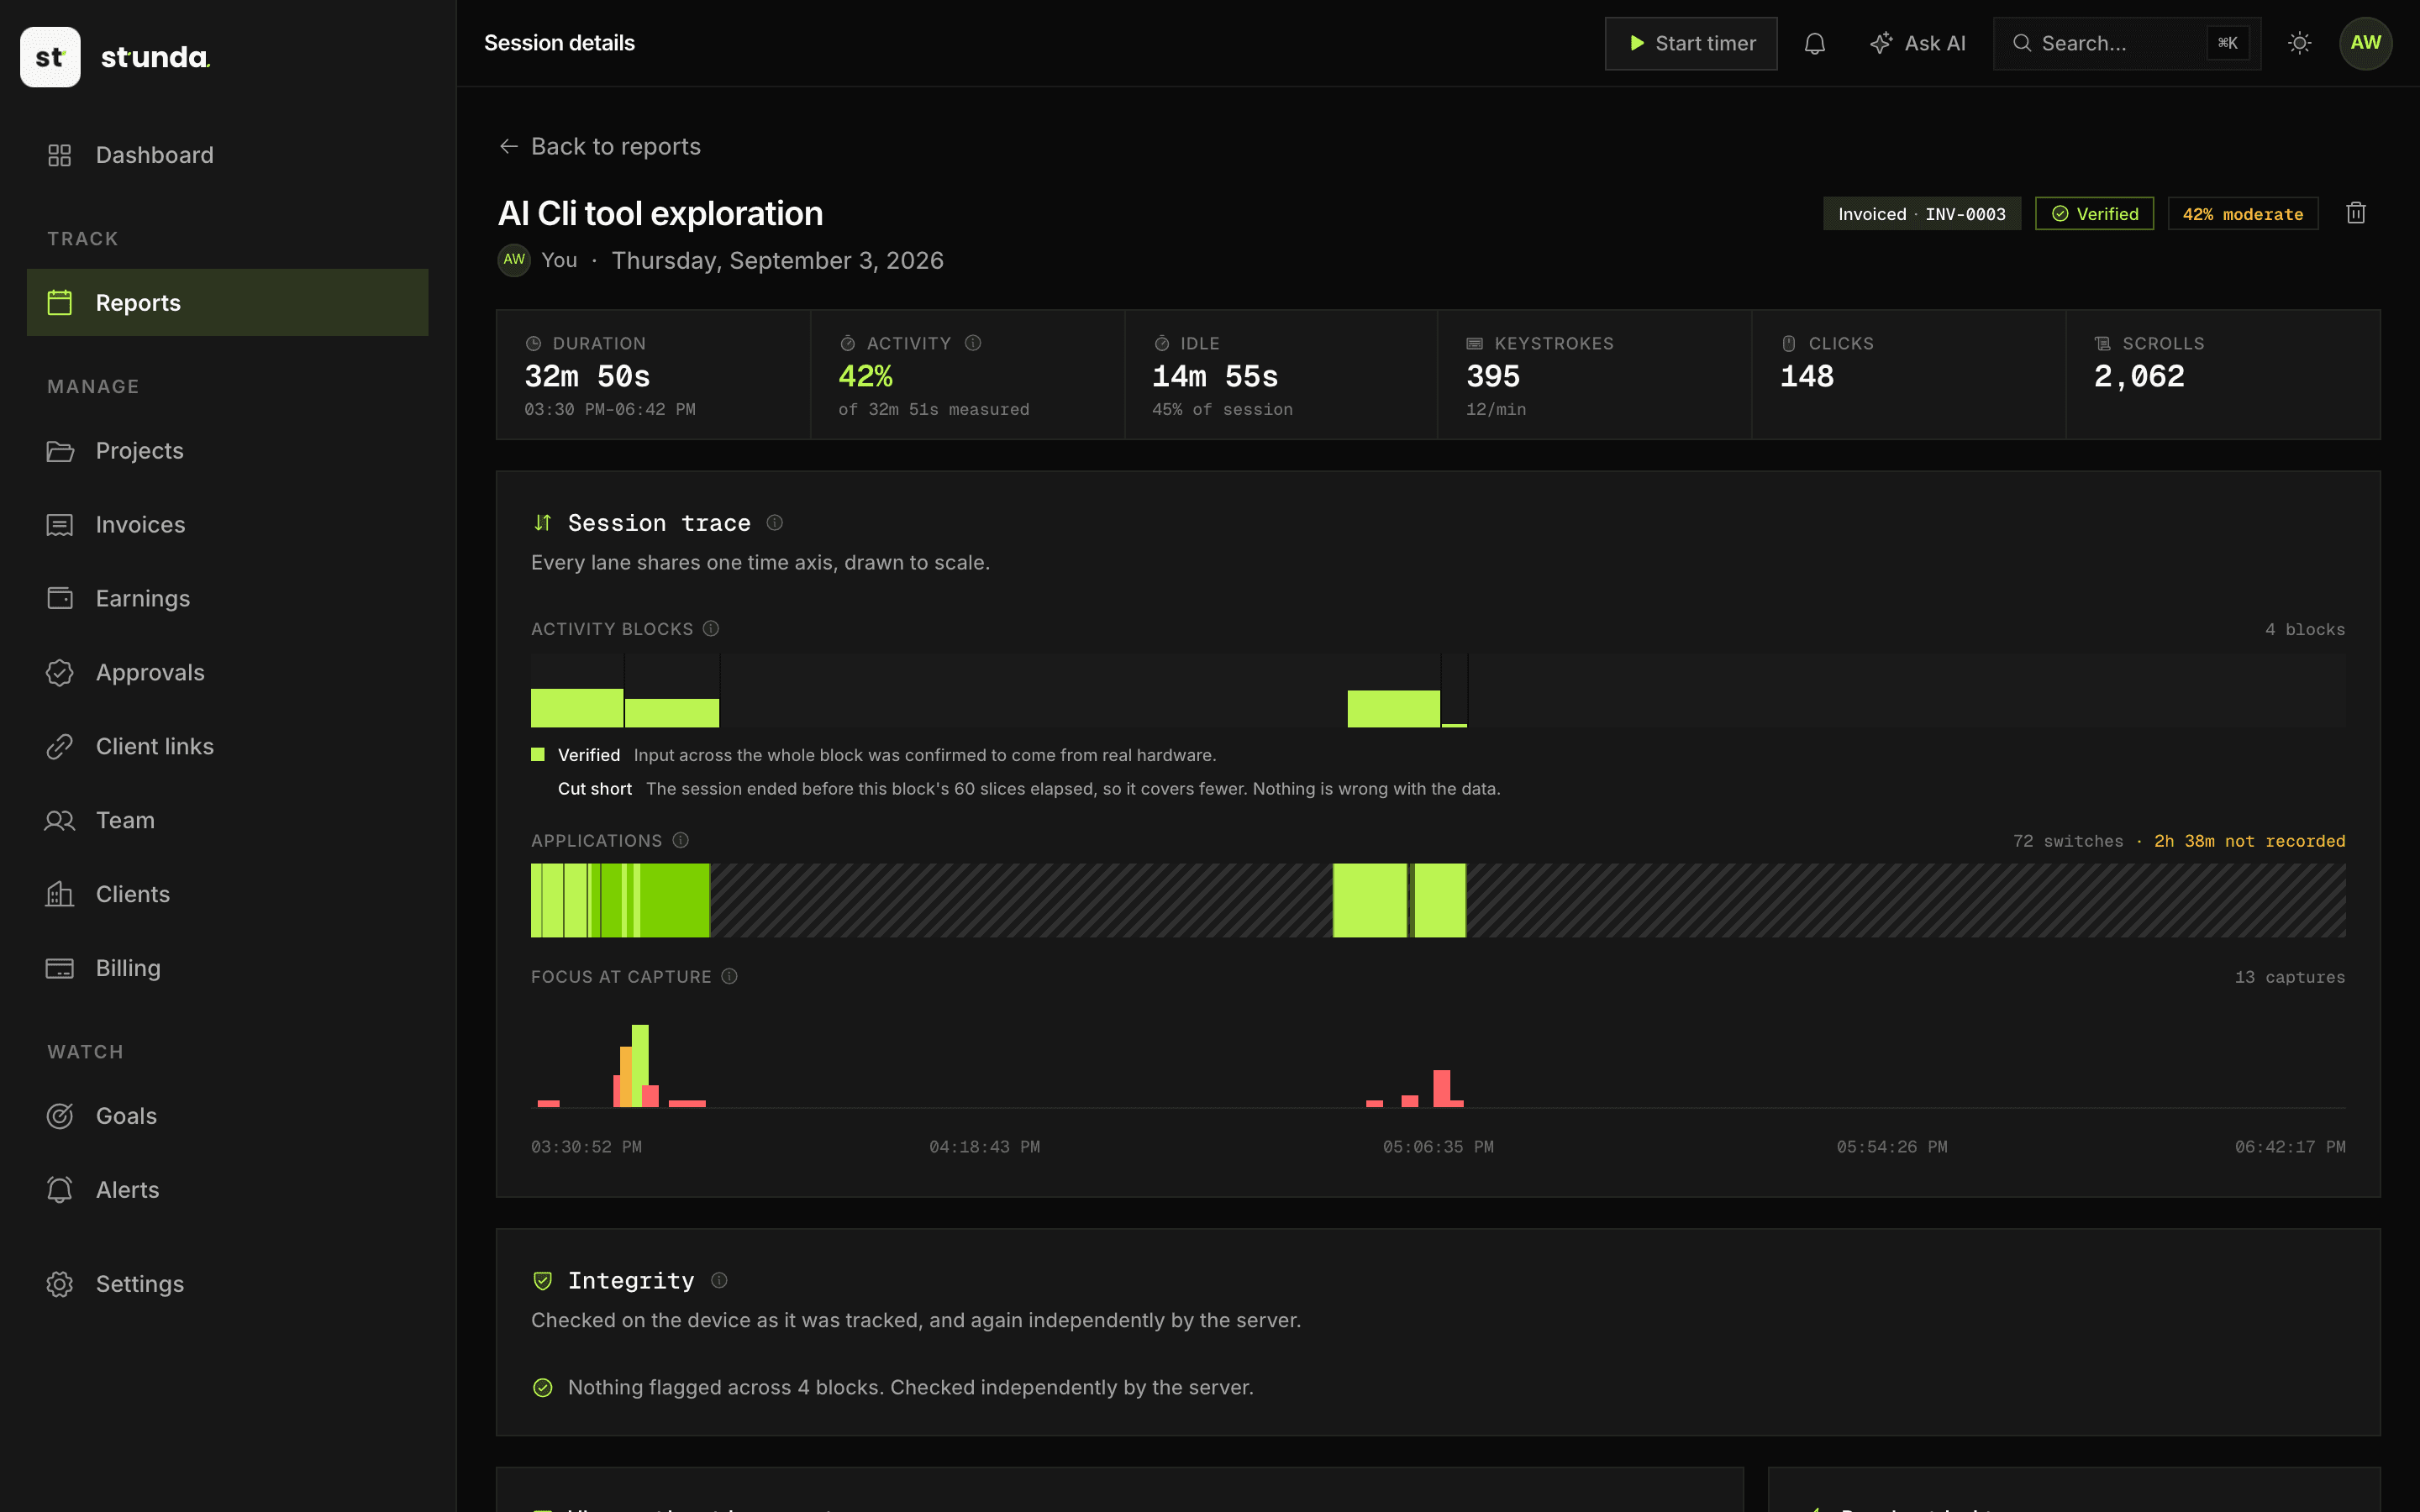
Task: Open Team in the sidebar
Action: click(227, 820)
